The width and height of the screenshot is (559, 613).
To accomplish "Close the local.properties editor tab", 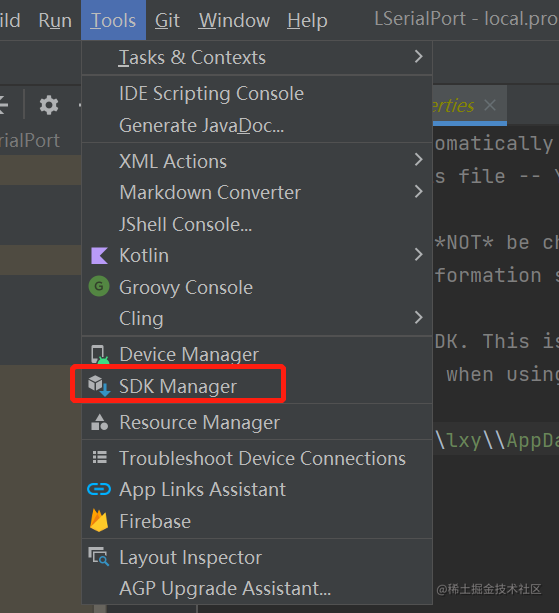I will [490, 105].
